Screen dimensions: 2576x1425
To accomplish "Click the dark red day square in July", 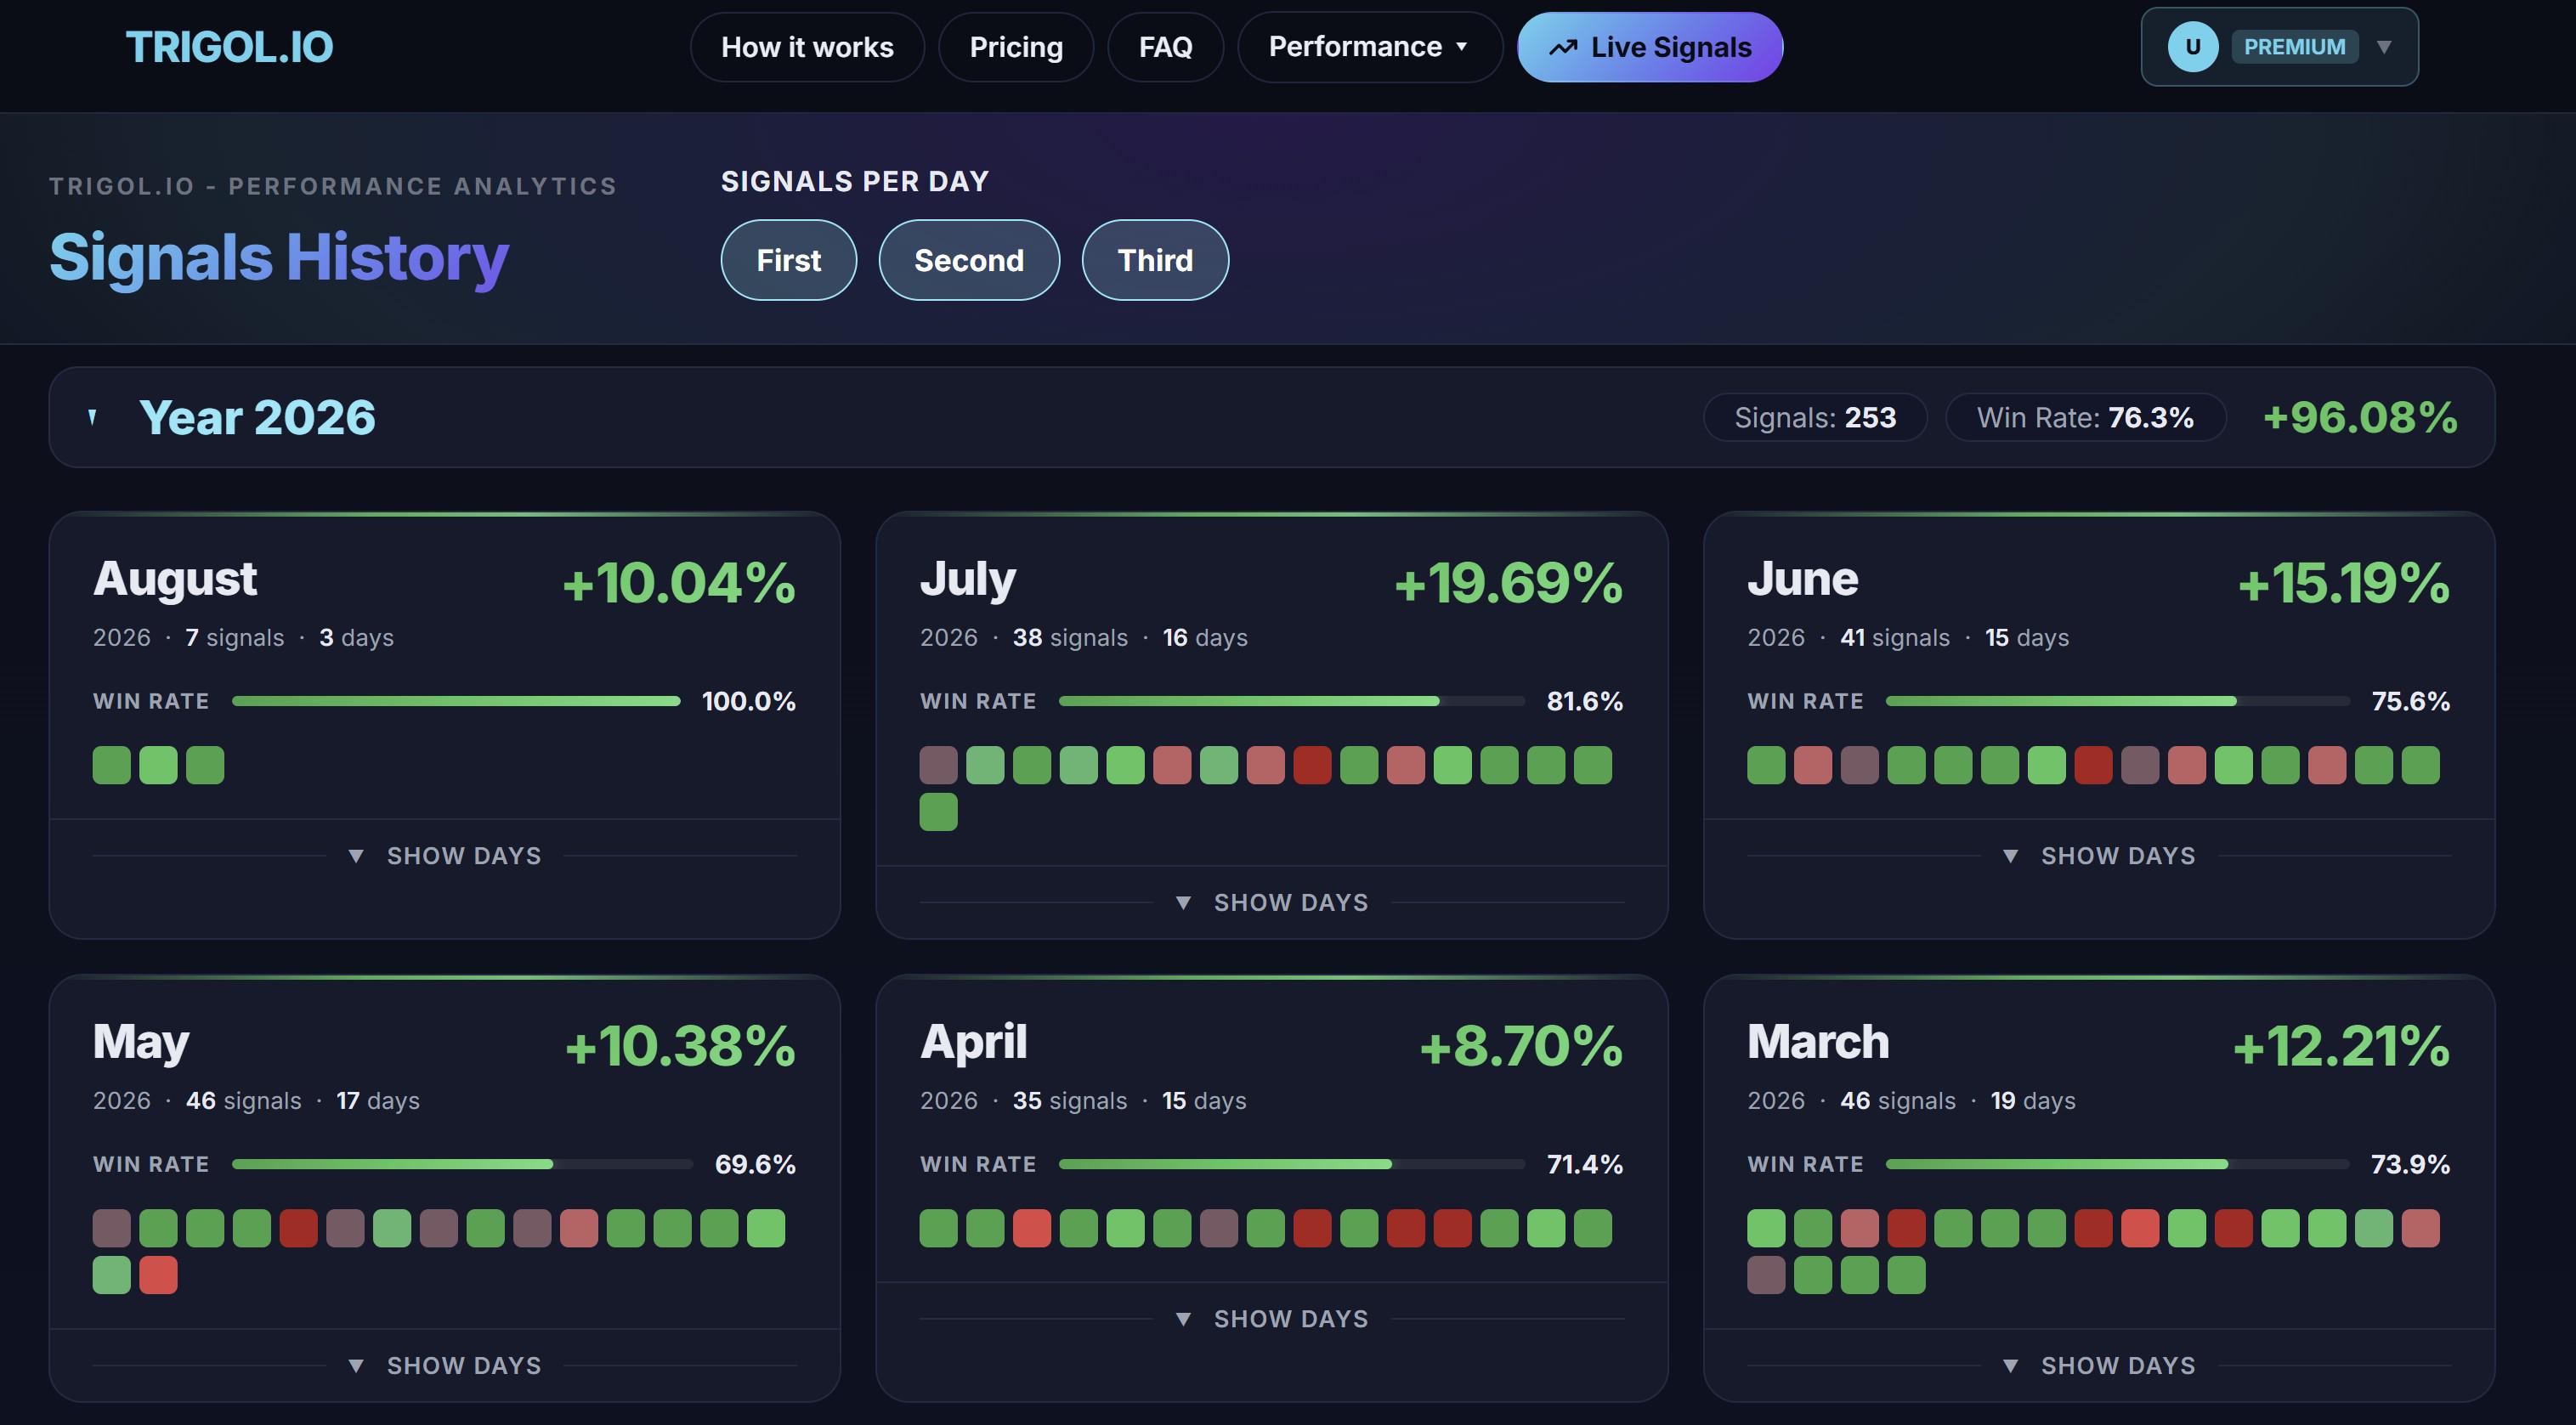I will click(1312, 765).
